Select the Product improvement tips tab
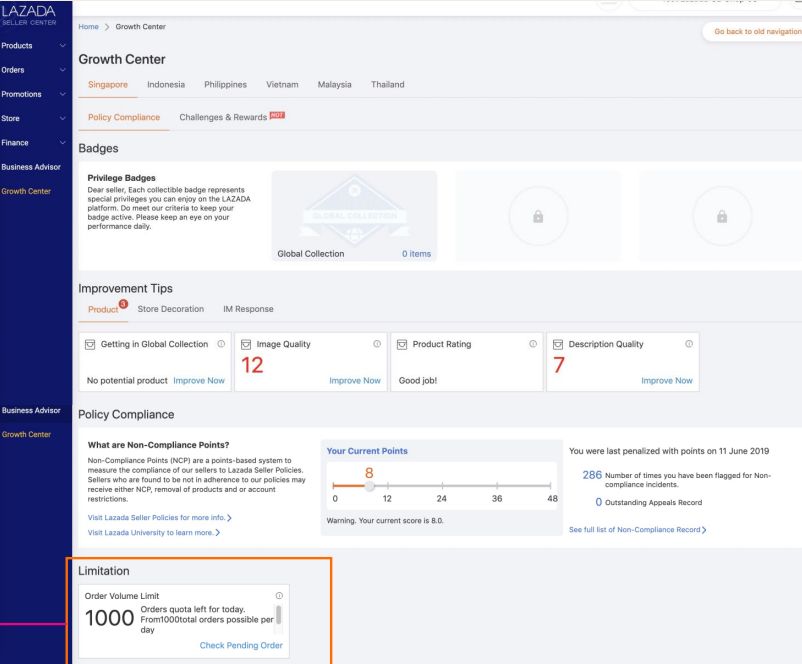802x664 pixels. coord(103,309)
